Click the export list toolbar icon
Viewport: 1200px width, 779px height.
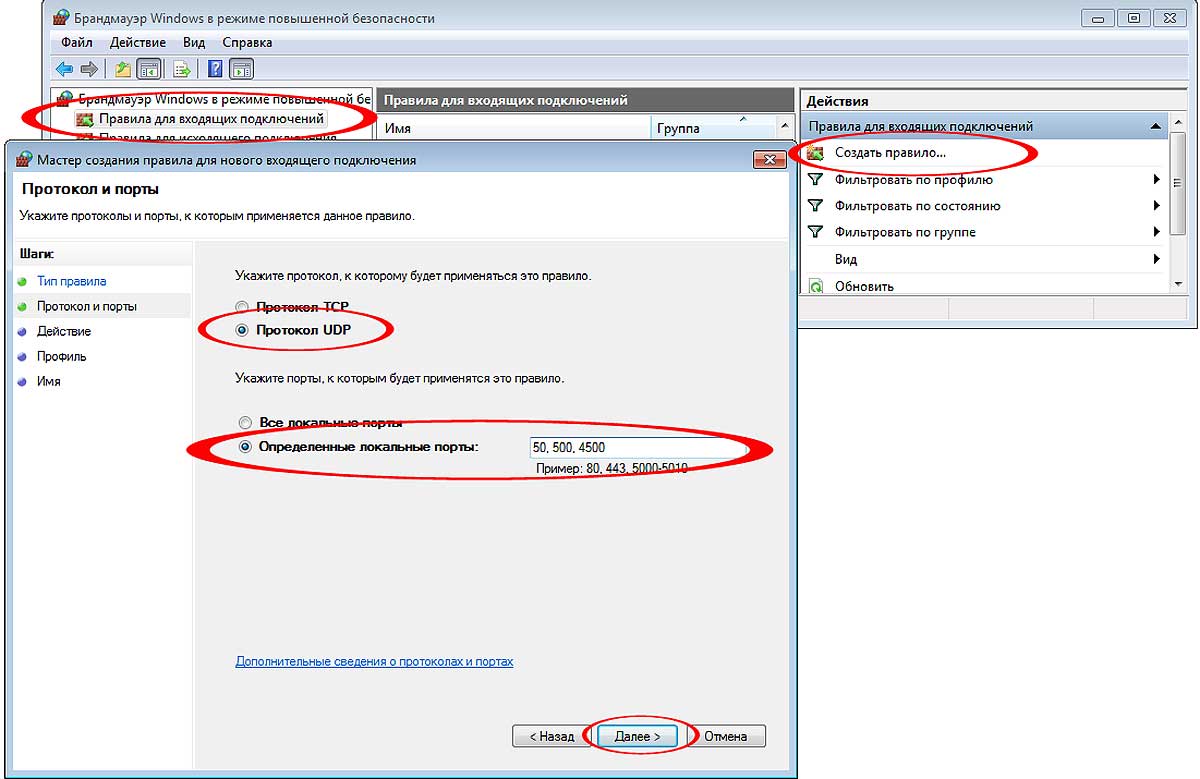coord(182,69)
